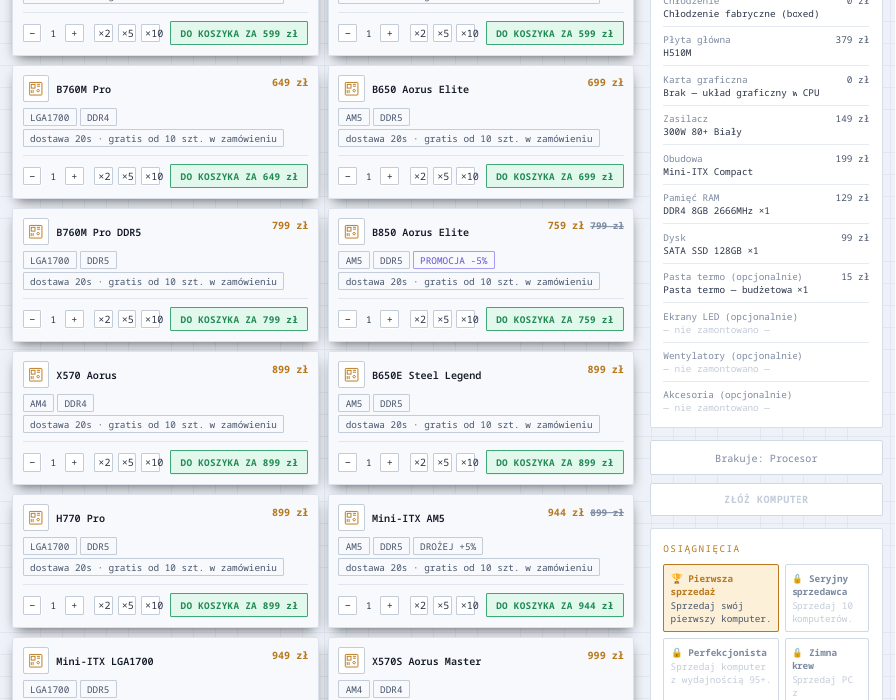Screen dimensions: 896x700
Task: Click the LGA1700 tag on B760M Pro
Action: [x=50, y=117]
